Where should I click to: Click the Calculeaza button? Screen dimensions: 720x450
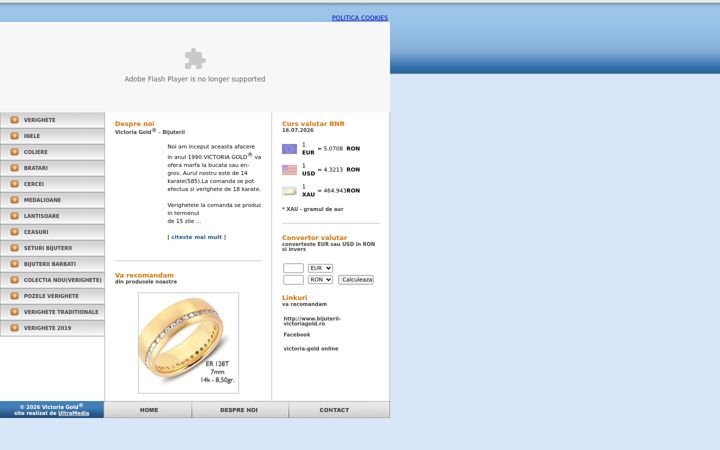click(x=356, y=280)
